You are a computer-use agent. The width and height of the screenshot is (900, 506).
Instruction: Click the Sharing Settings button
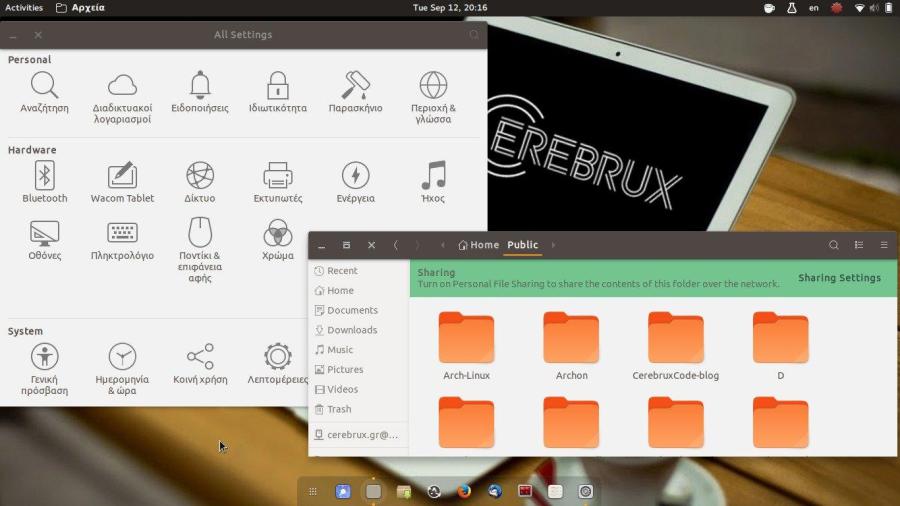coord(839,278)
